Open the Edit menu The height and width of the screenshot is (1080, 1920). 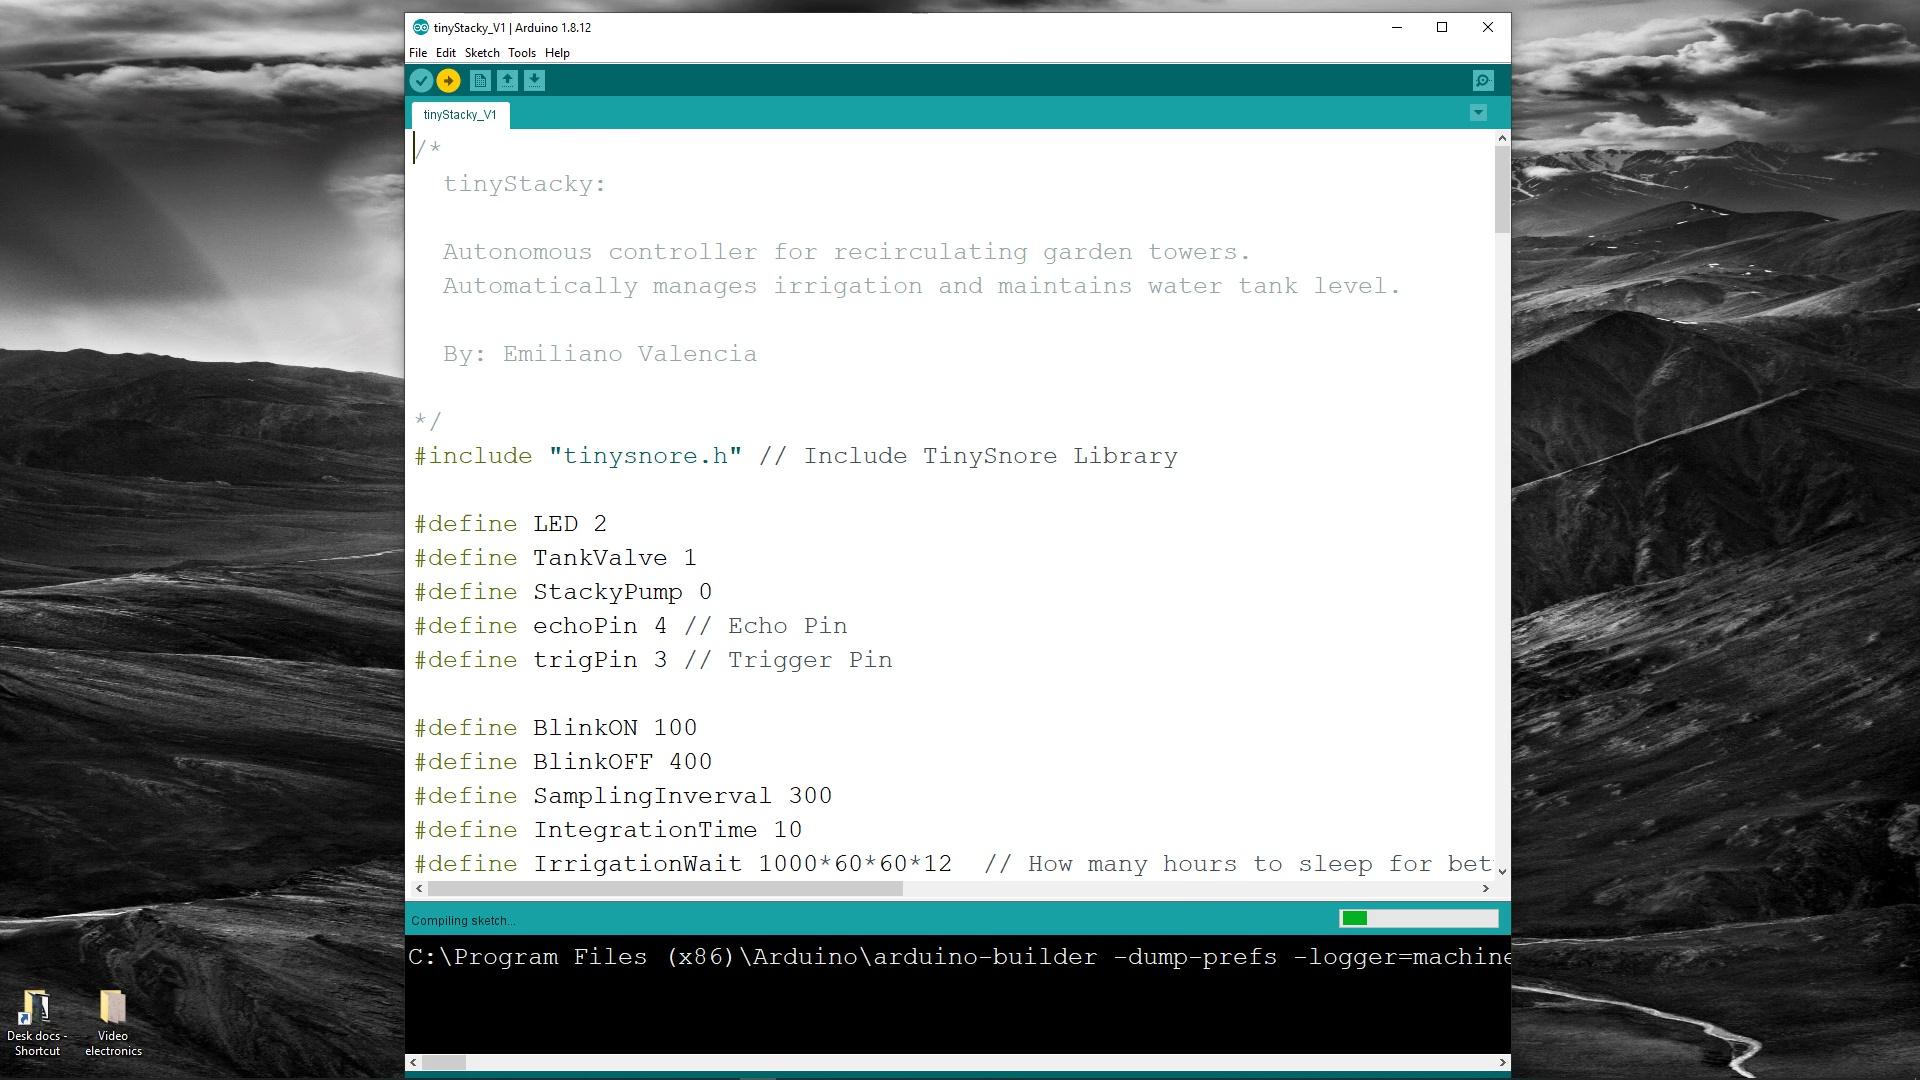(x=446, y=53)
